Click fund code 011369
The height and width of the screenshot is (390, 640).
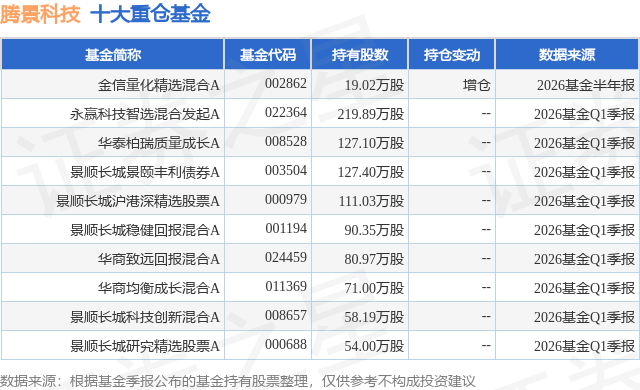[x=286, y=286]
